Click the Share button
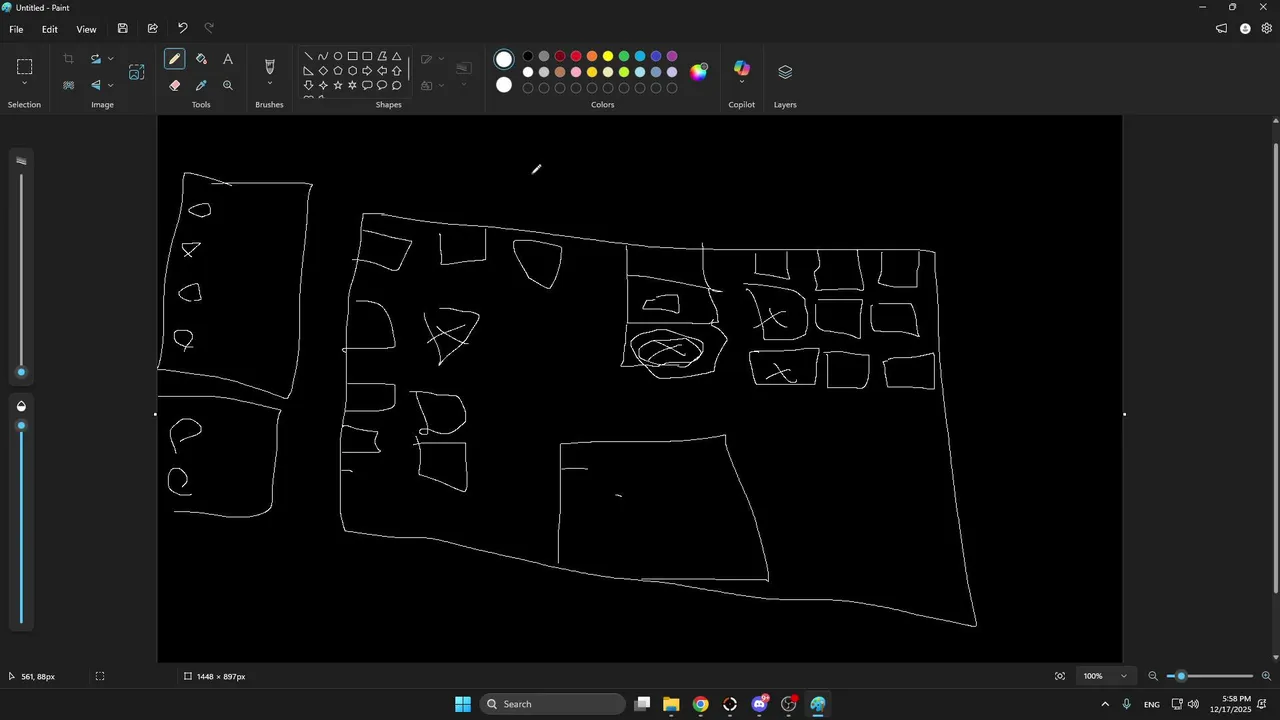Viewport: 1280px width, 720px height. 152,29
